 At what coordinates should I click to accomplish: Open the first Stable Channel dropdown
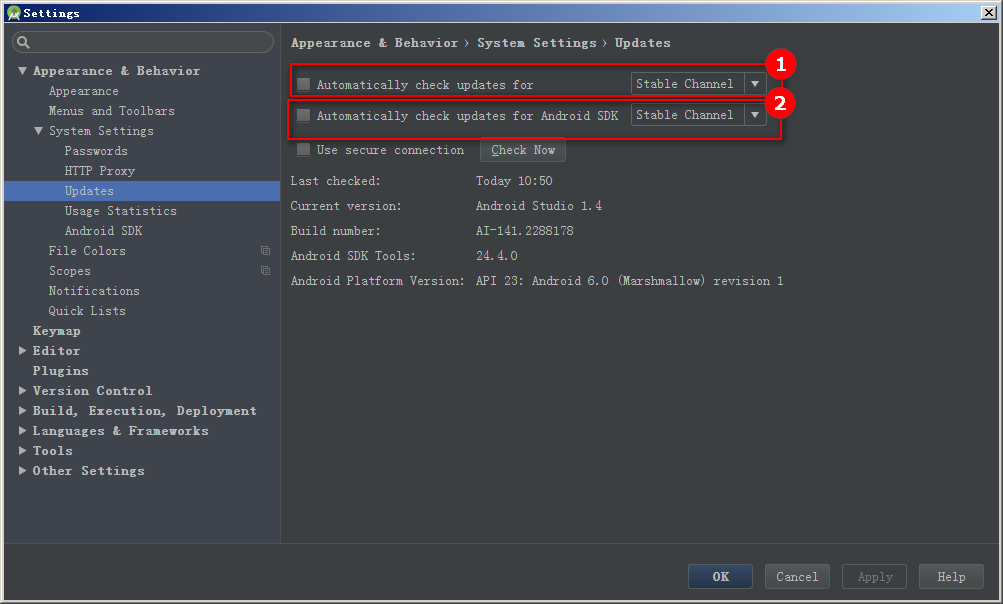tap(699, 84)
